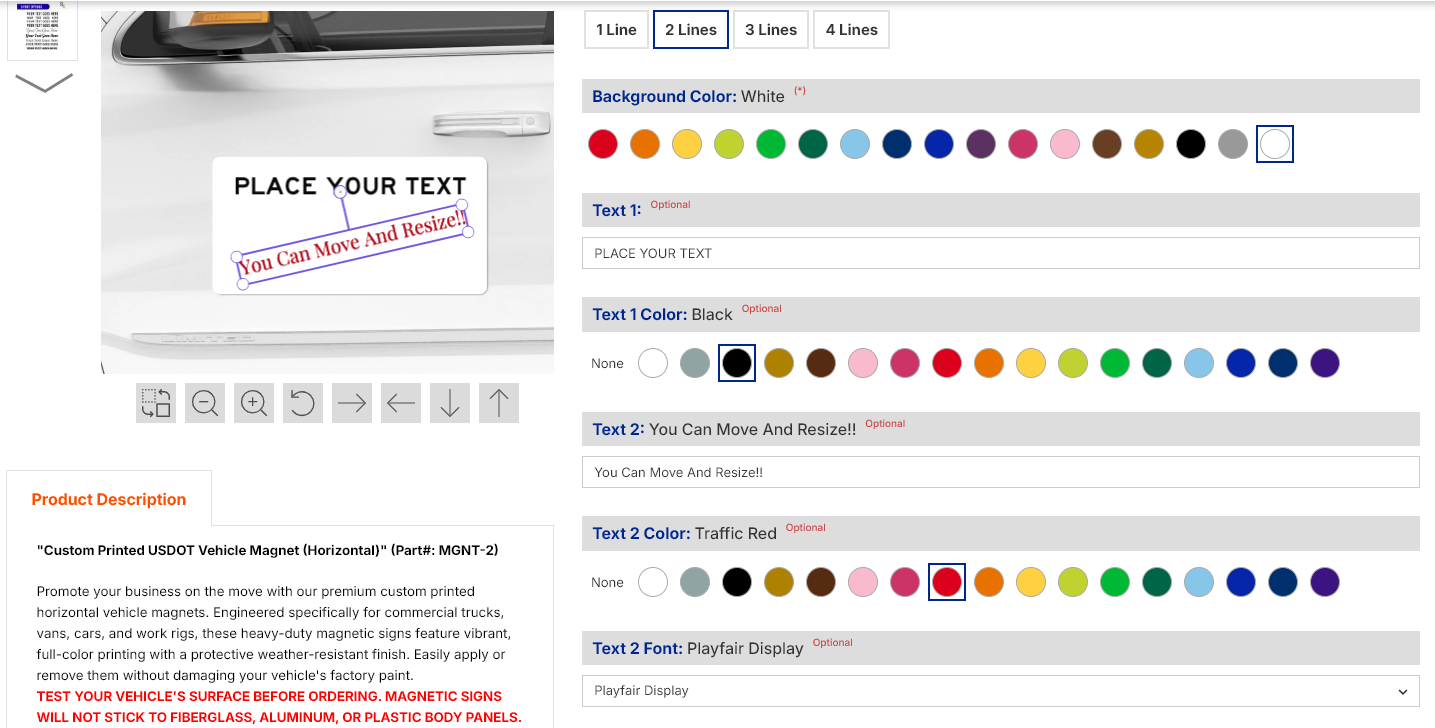Image resolution: width=1435 pixels, height=728 pixels.
Task: Choose dark green background color swatch
Action: coord(813,144)
